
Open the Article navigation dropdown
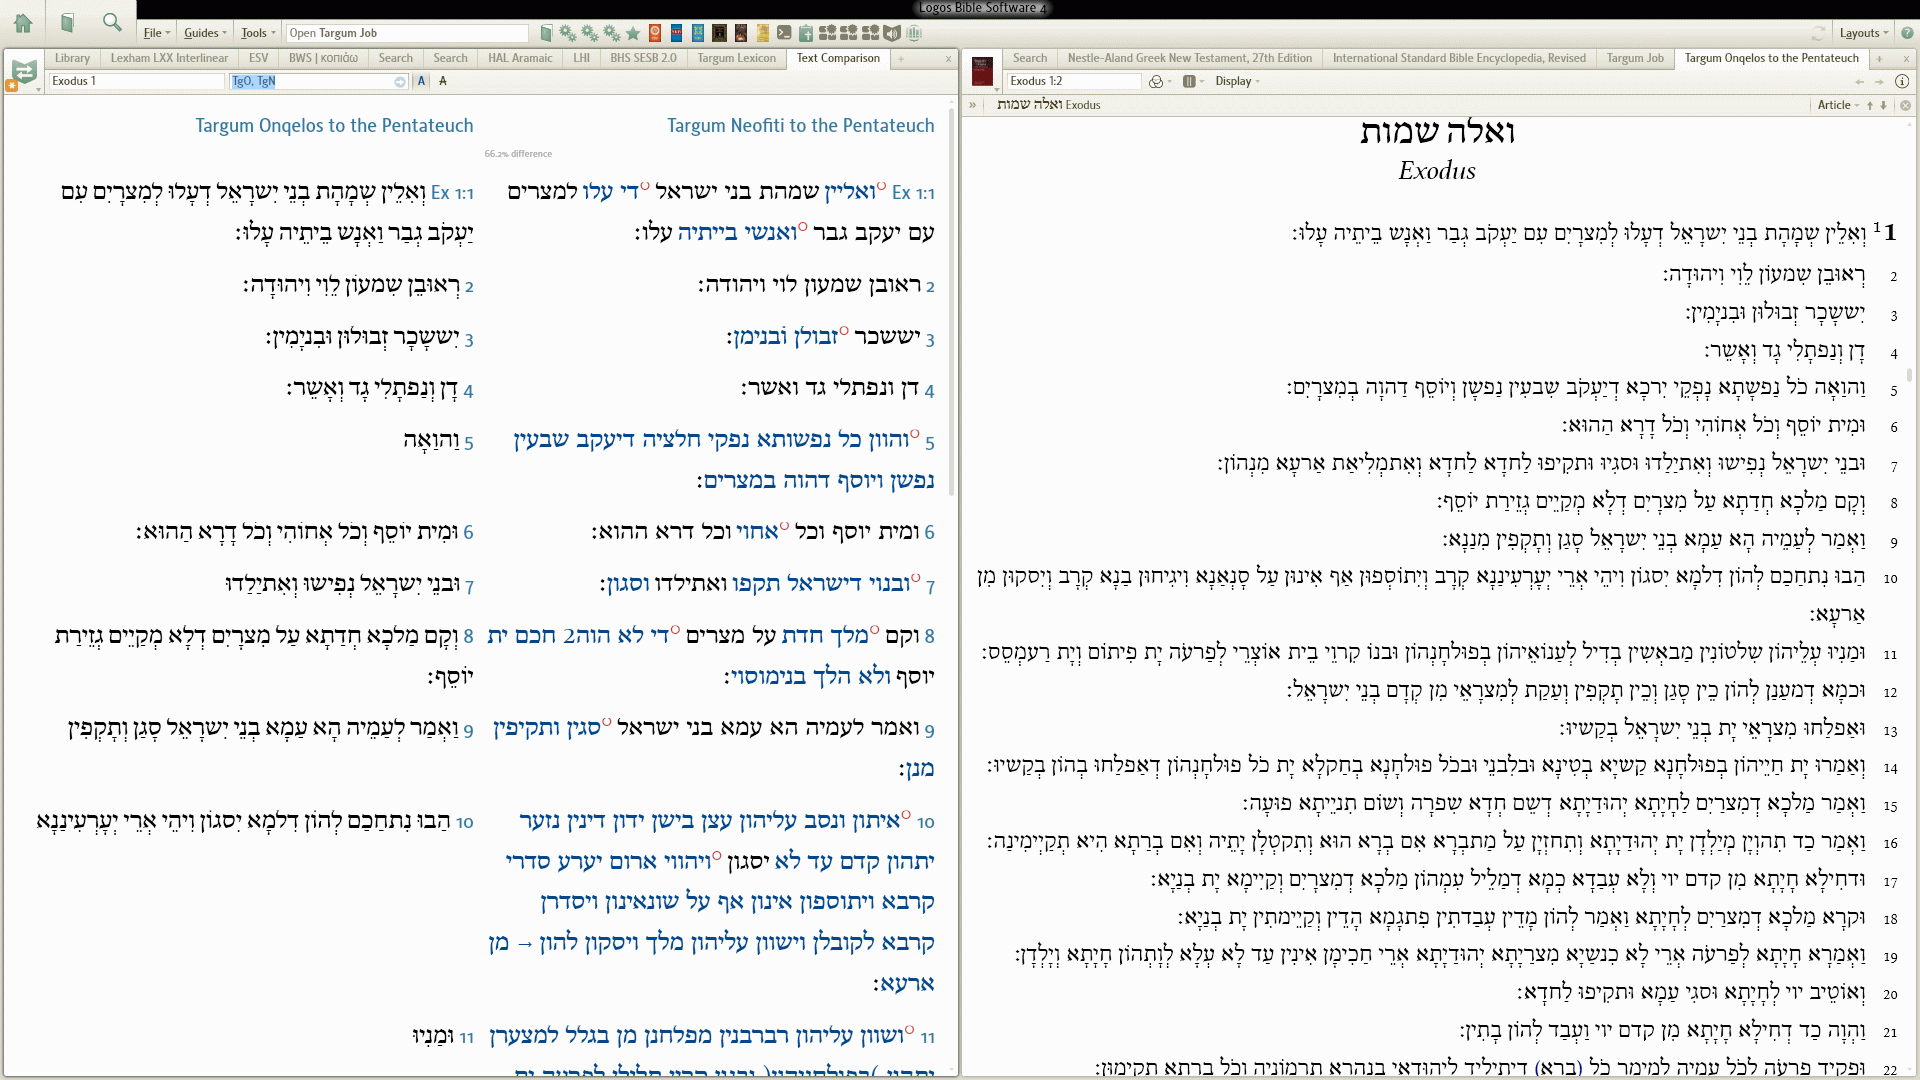pos(1838,105)
